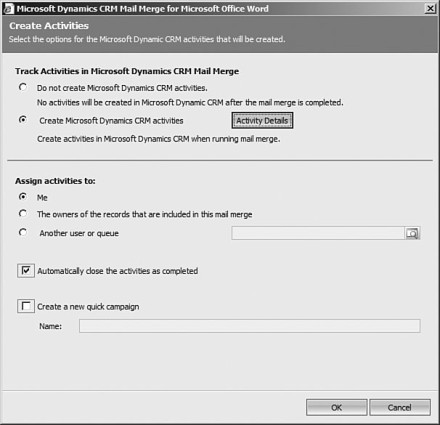Click the Mail Merge title bar icon
440x425 pixels.
click(8, 9)
